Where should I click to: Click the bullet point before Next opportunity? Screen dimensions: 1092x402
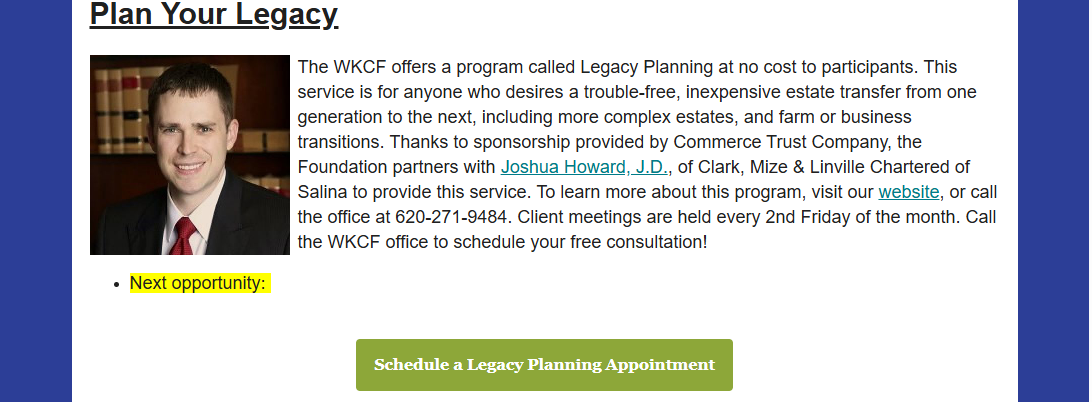(118, 285)
